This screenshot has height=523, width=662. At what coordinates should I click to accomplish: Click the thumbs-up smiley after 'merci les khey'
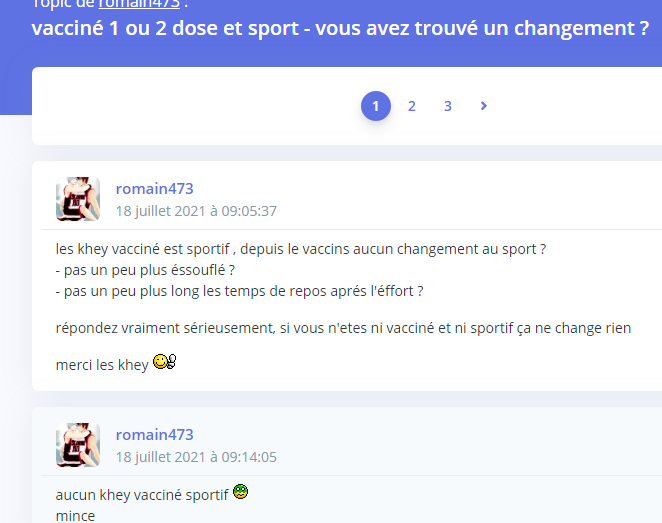tap(165, 362)
